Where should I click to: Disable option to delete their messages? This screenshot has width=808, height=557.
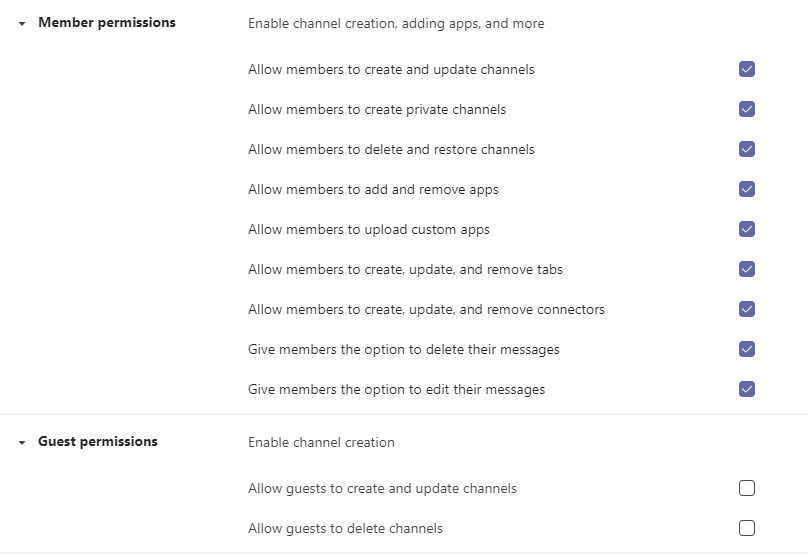point(747,349)
